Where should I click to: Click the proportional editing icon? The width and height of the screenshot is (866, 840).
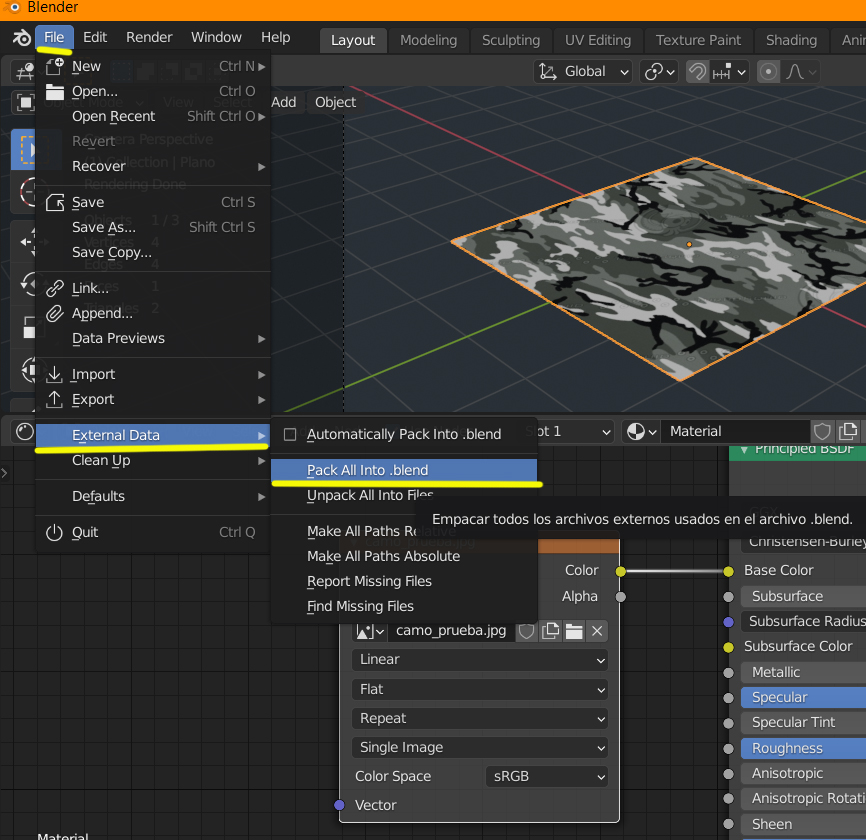click(769, 72)
